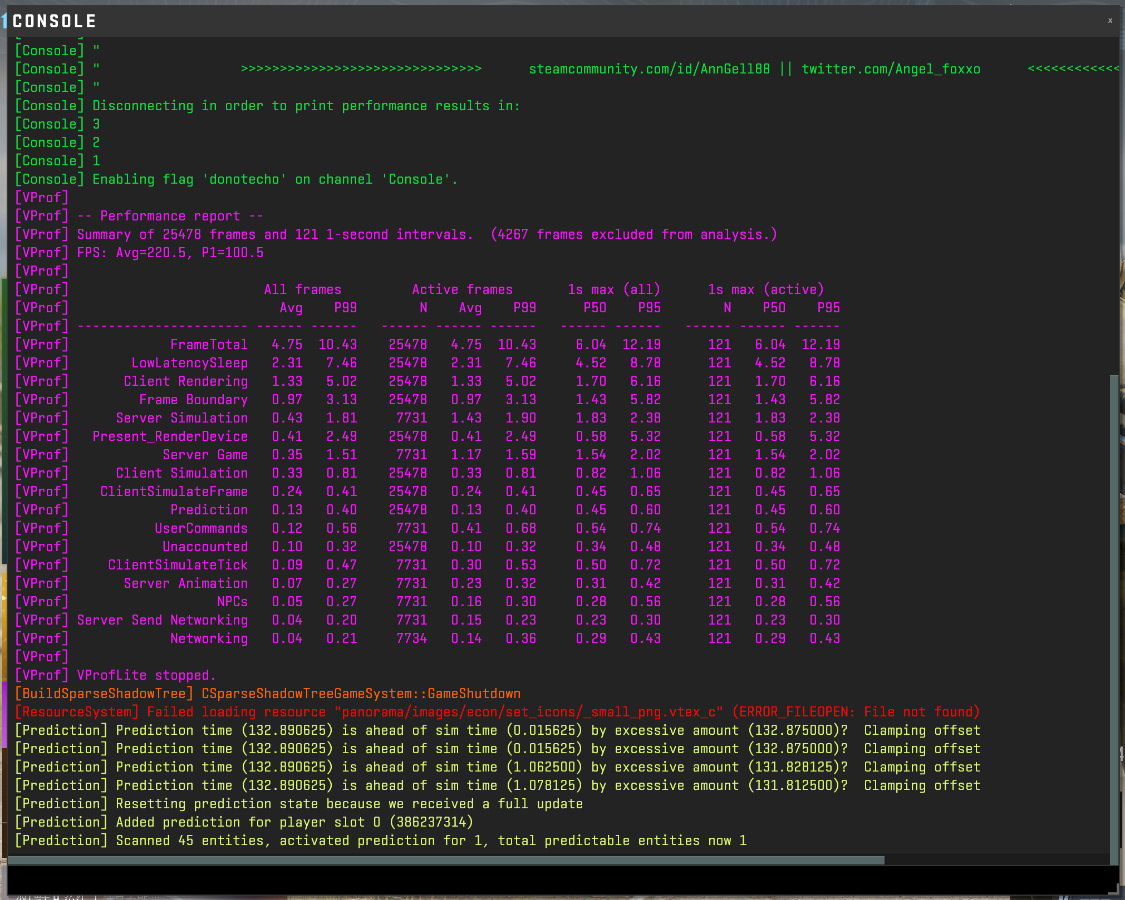Click the 'Scanned 45 entities' line
This screenshot has width=1125, height=900.
click(x=380, y=840)
